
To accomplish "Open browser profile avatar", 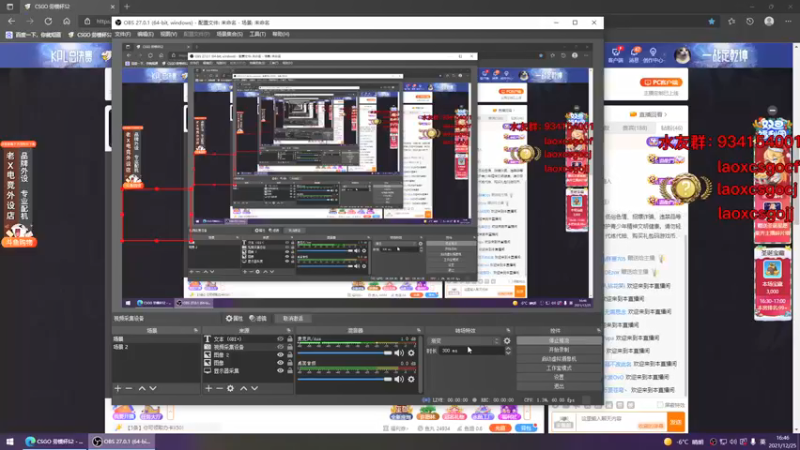I will coord(769,21).
